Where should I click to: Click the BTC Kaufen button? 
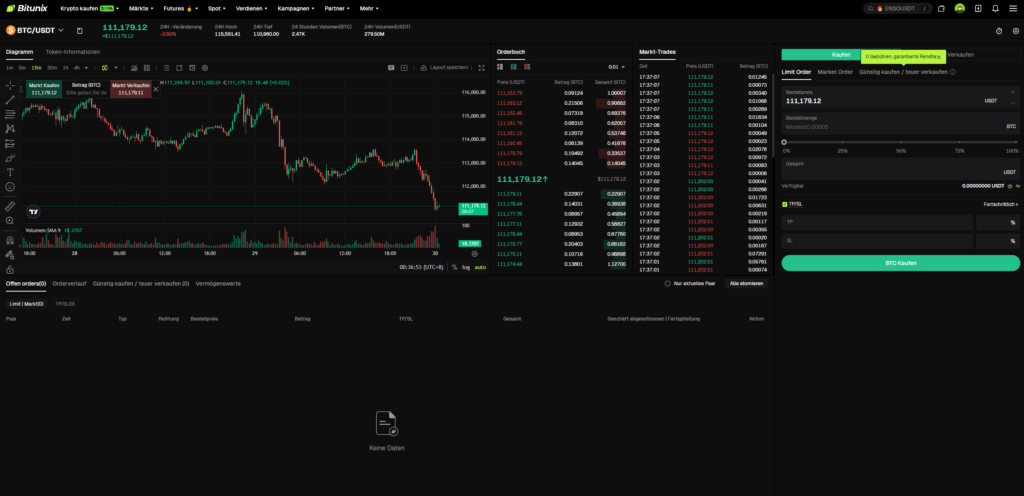901,263
